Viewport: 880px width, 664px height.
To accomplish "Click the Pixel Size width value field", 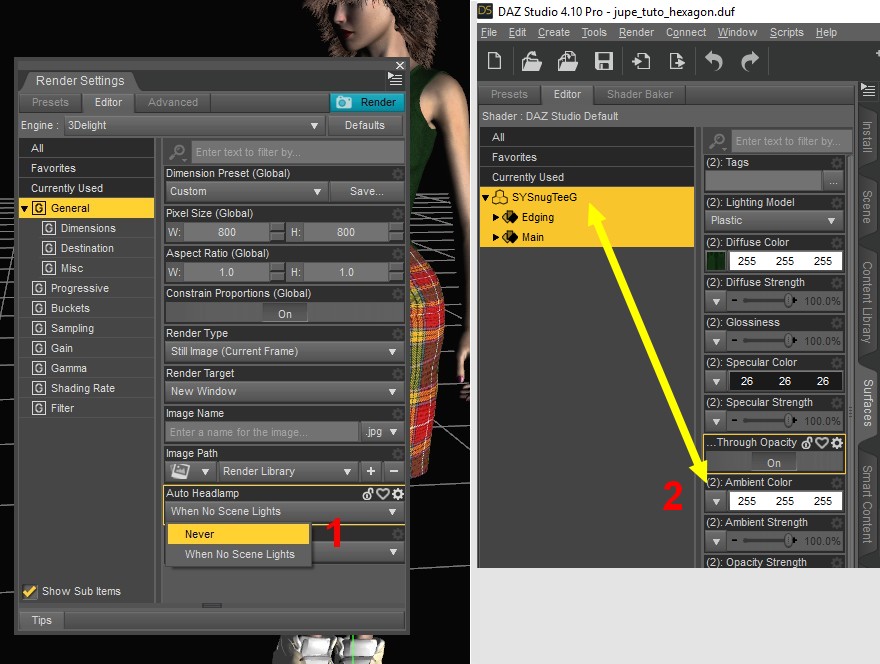I will 227,232.
